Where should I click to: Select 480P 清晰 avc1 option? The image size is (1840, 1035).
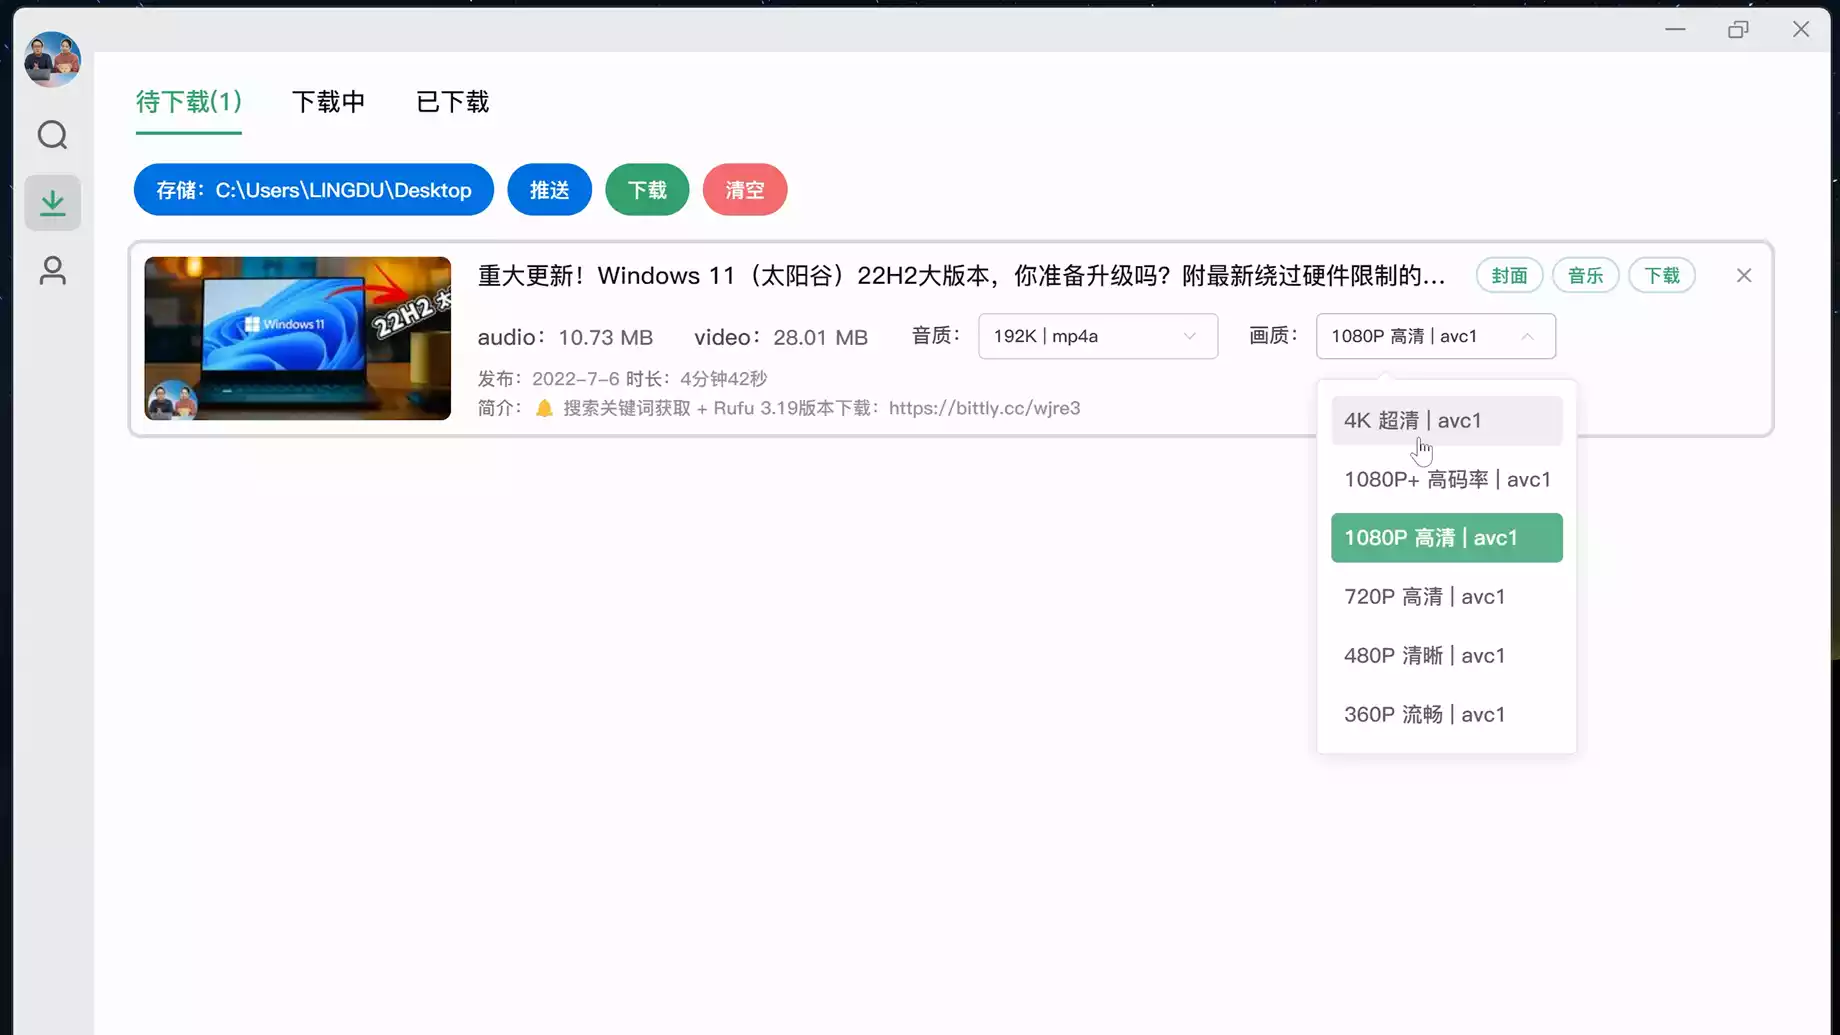pyautogui.click(x=1445, y=656)
